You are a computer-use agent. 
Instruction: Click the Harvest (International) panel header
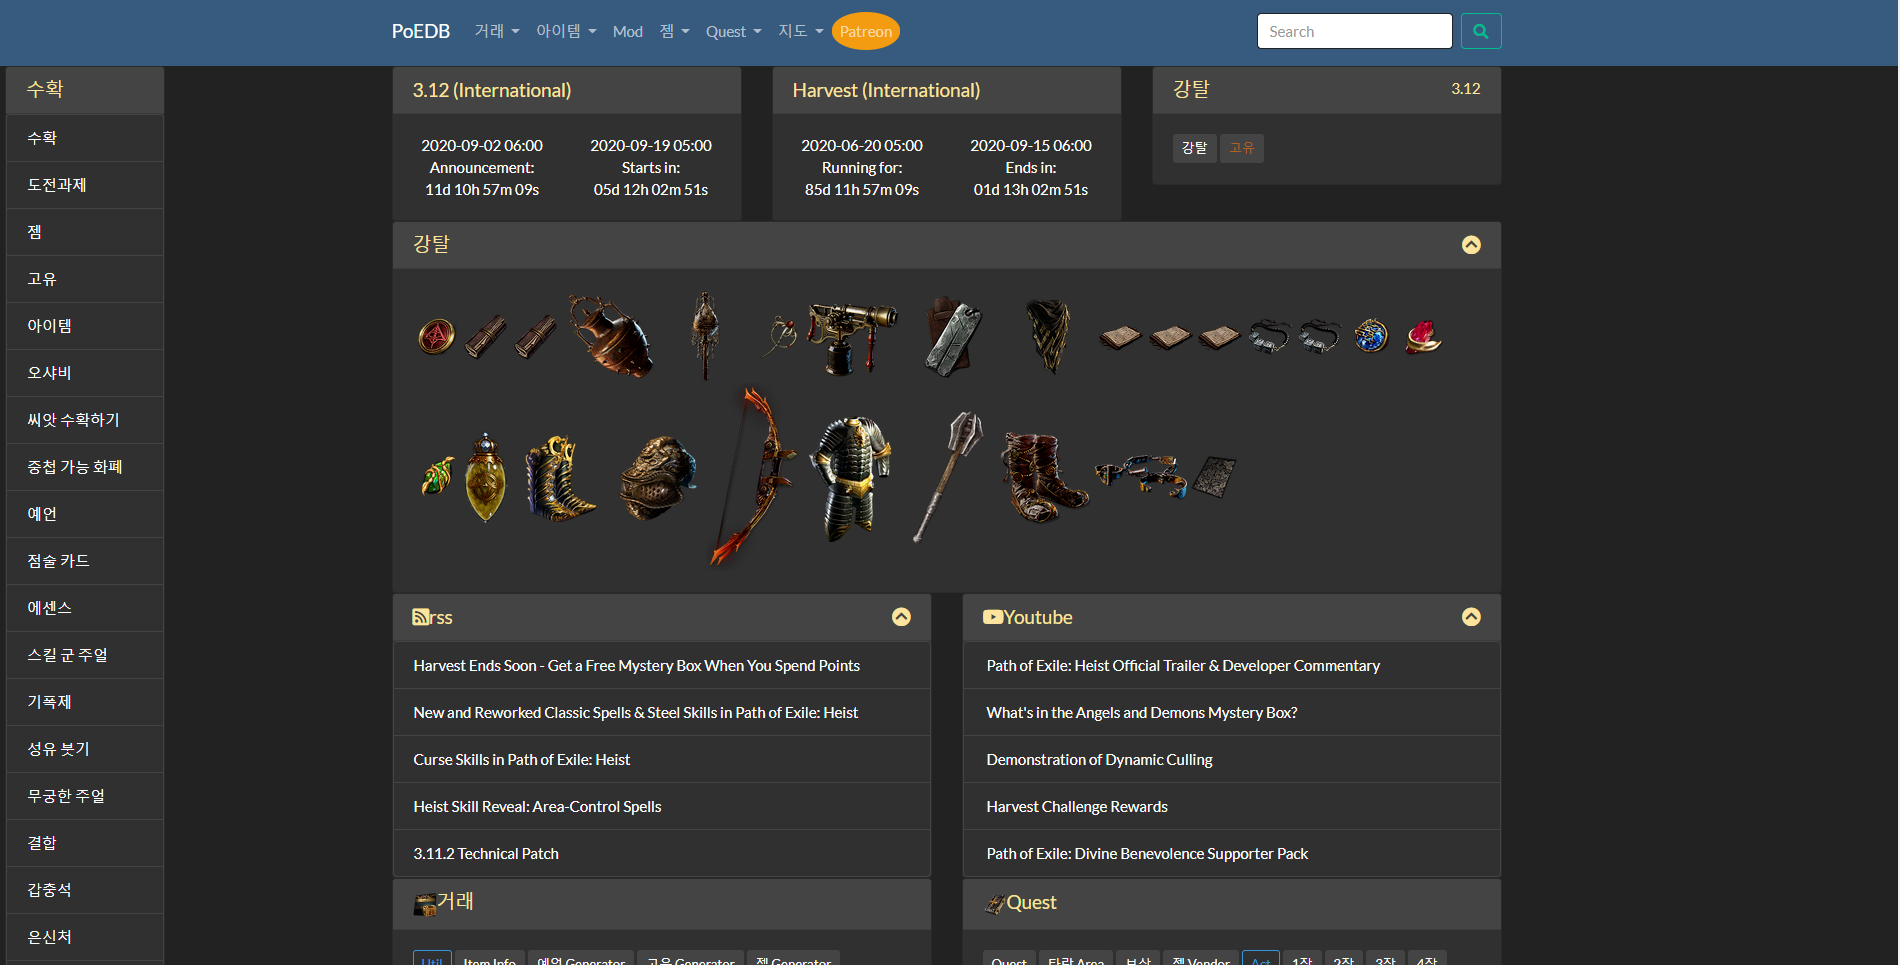[x=946, y=90]
